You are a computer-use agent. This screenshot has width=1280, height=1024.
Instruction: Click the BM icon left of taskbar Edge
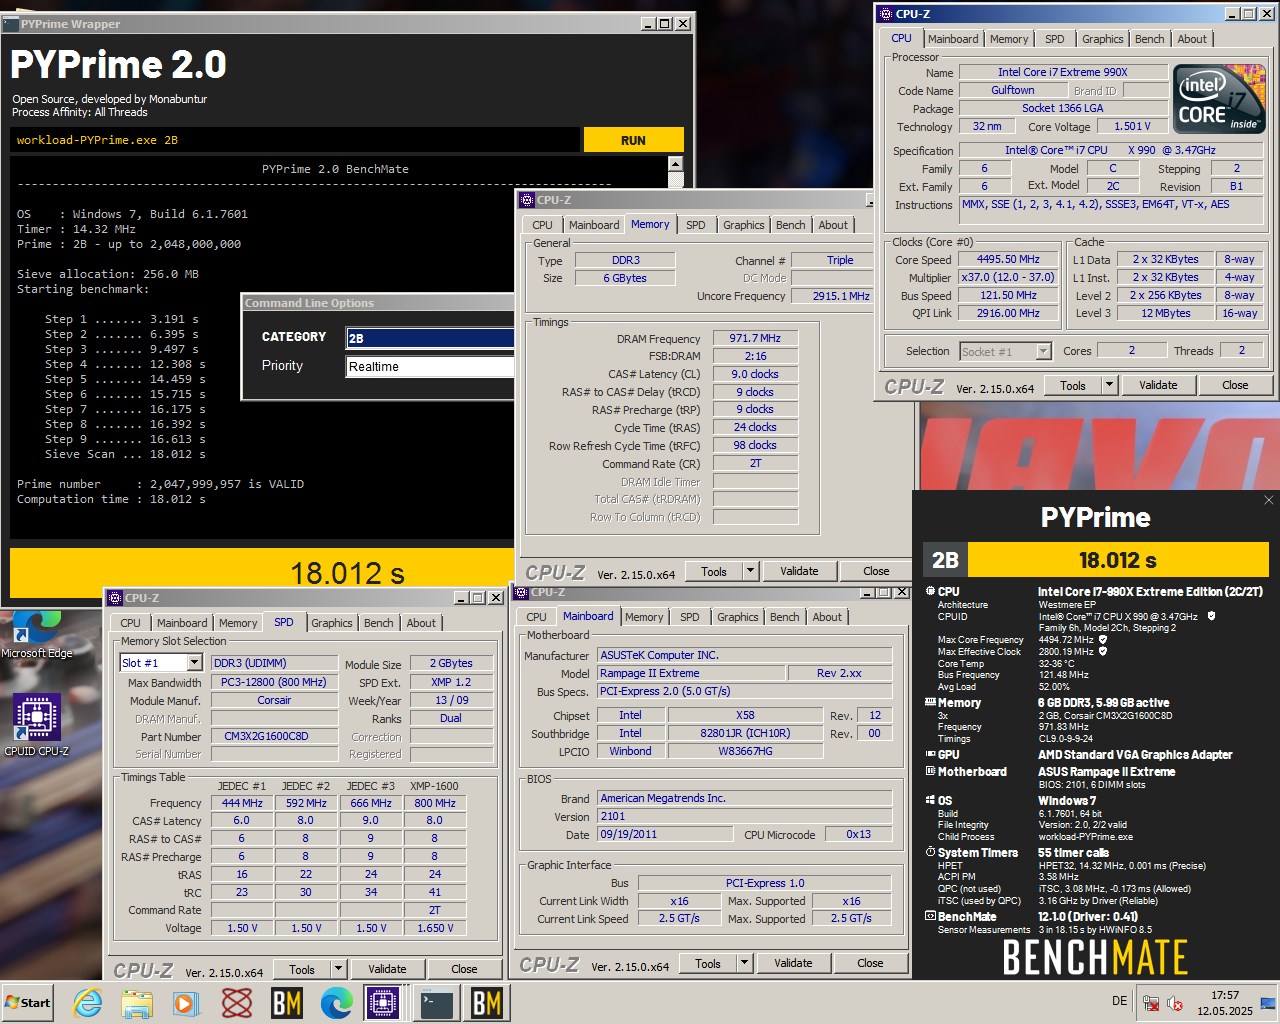click(x=287, y=1003)
